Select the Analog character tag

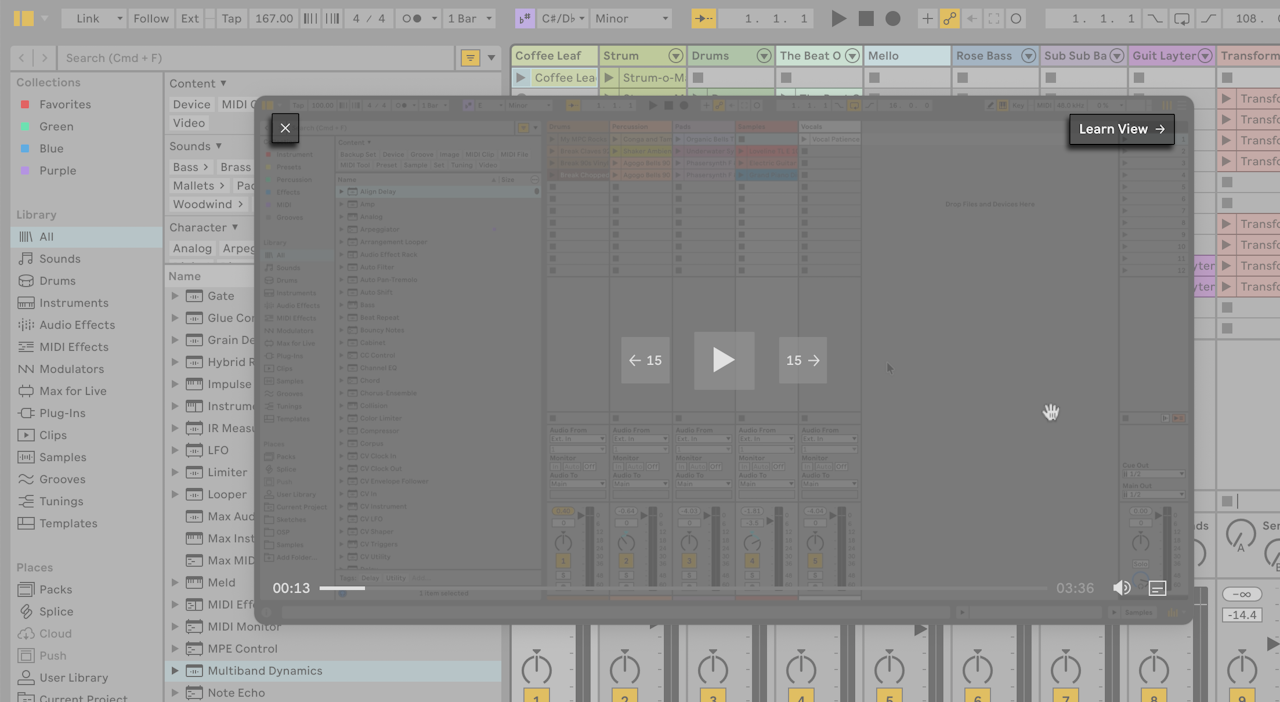click(192, 248)
